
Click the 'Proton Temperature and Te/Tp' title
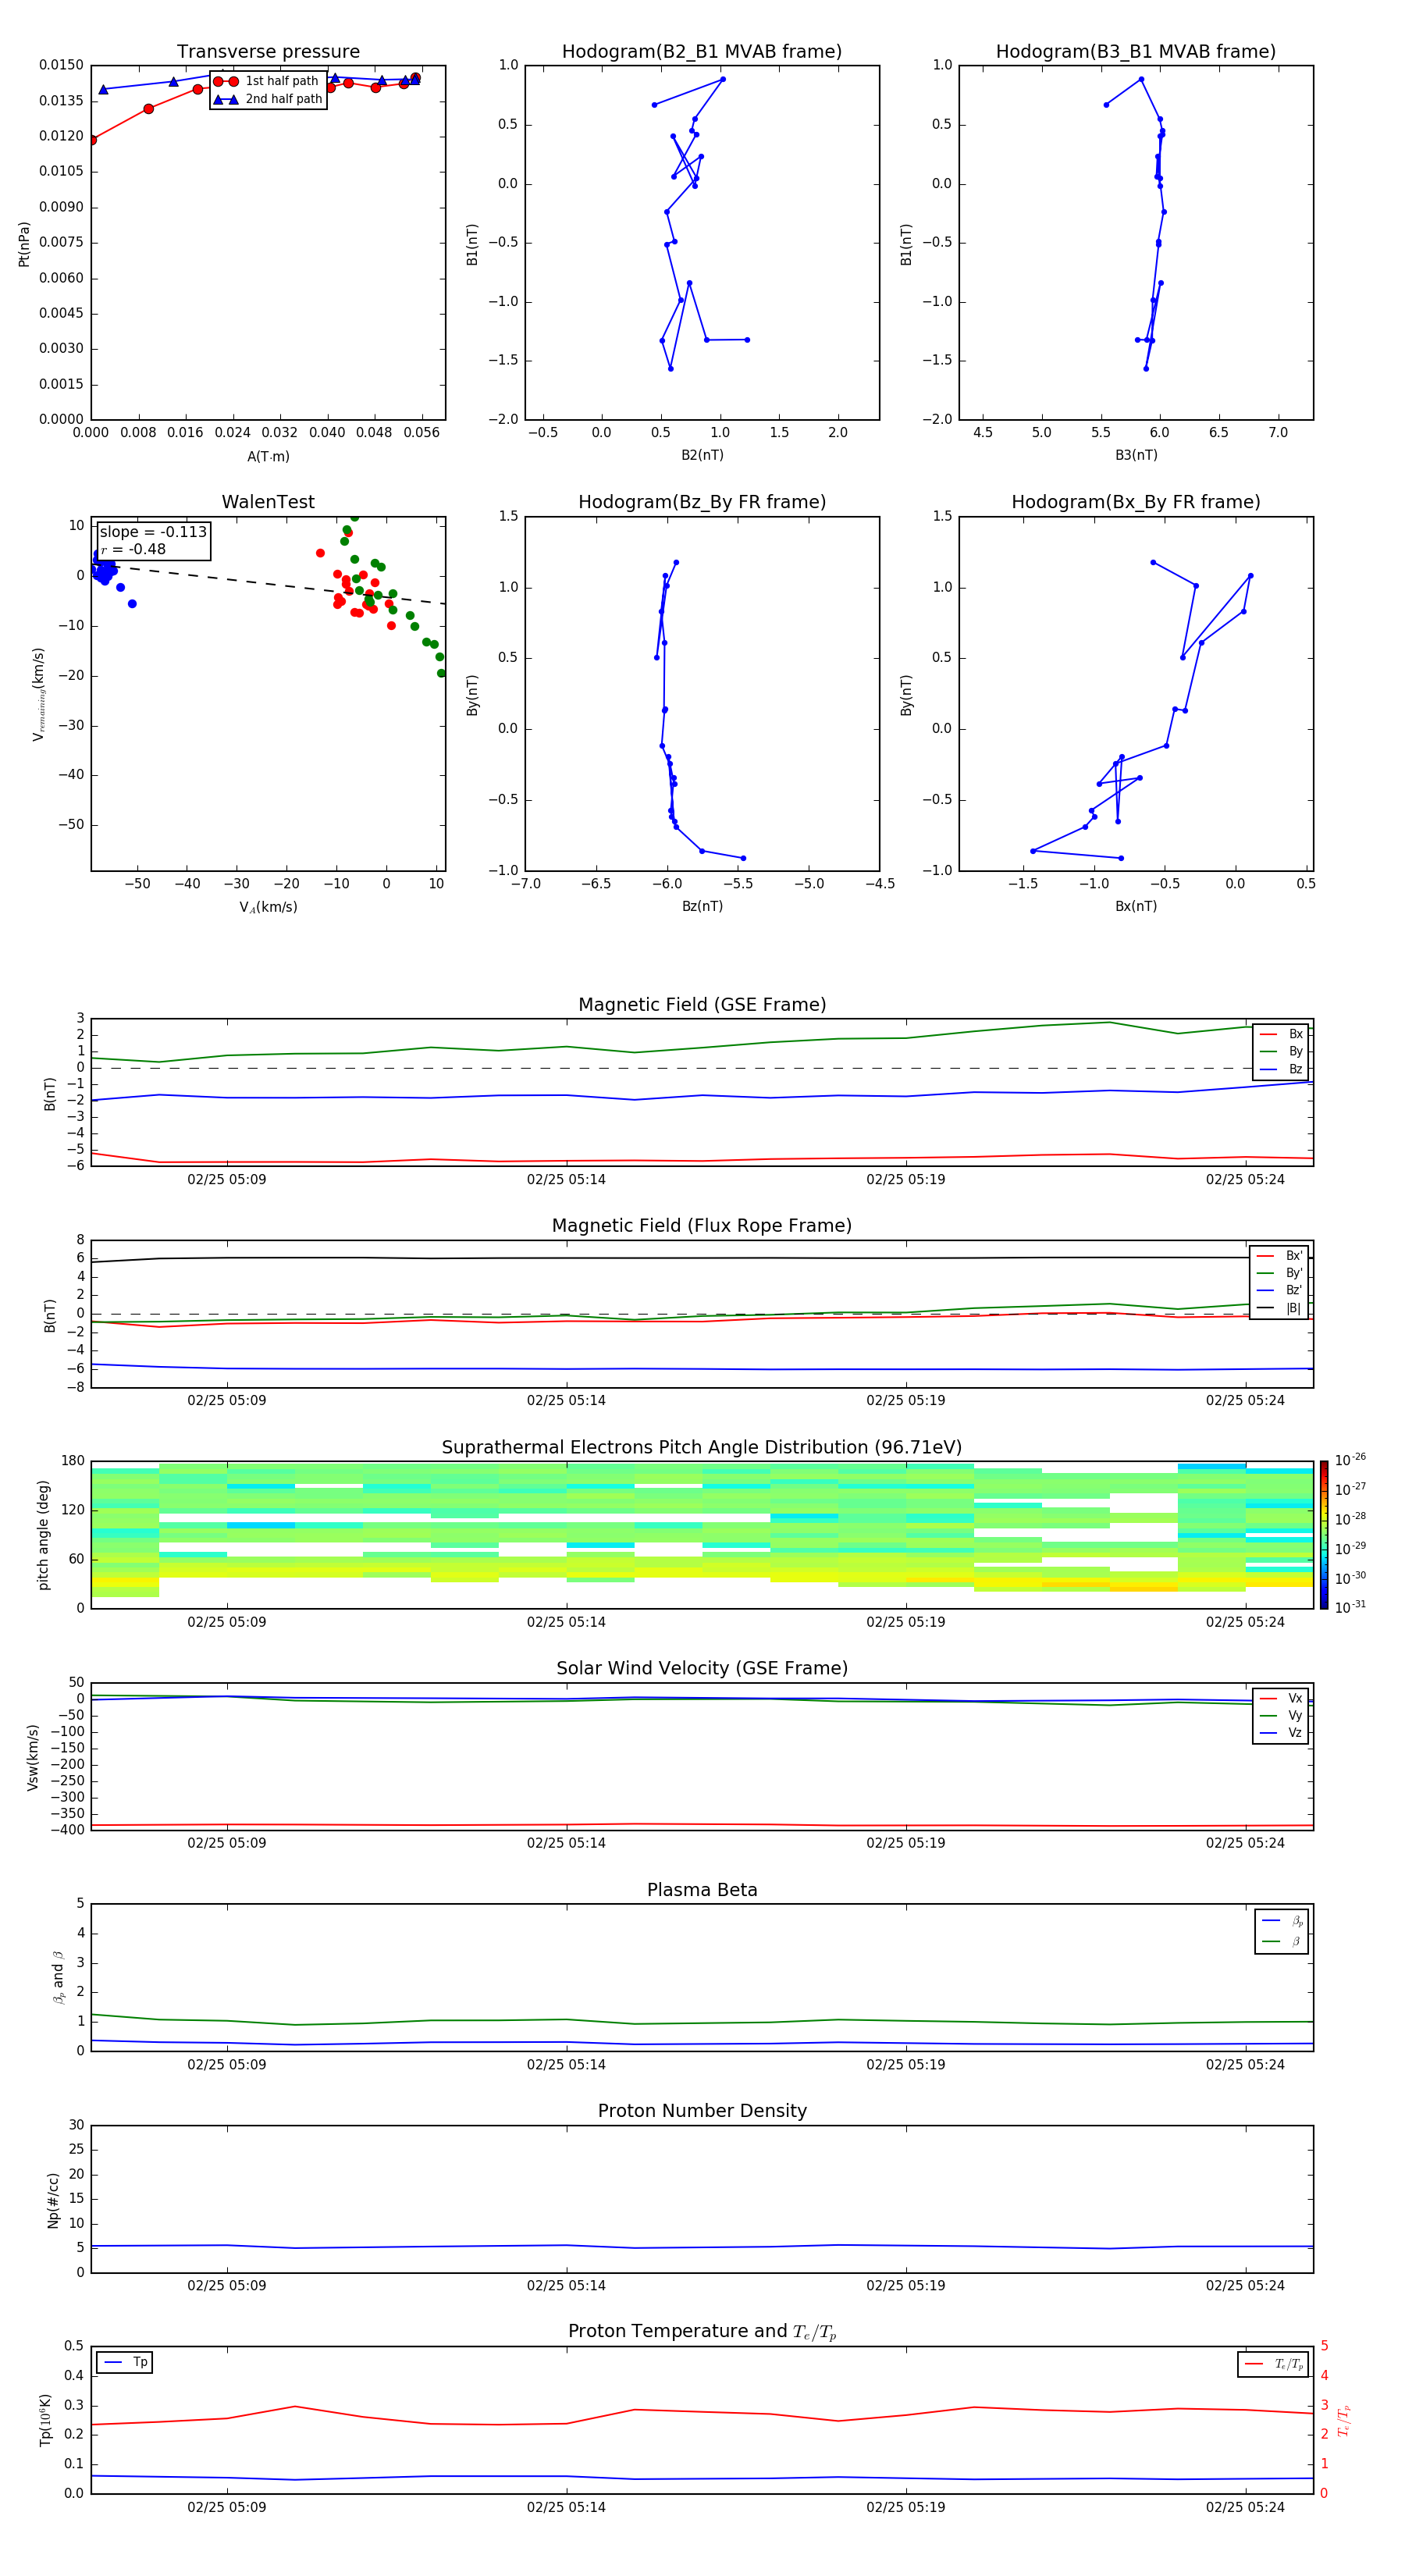coord(702,2332)
